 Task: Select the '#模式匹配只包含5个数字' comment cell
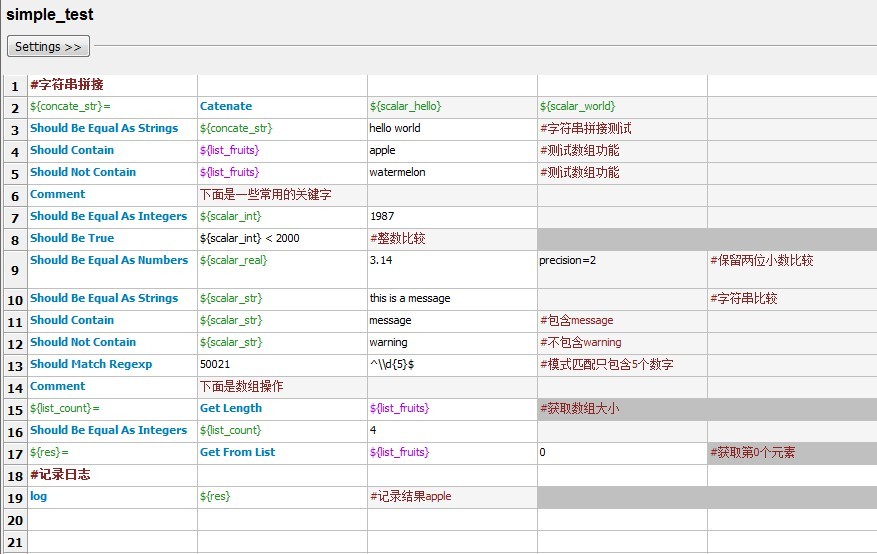click(623, 365)
